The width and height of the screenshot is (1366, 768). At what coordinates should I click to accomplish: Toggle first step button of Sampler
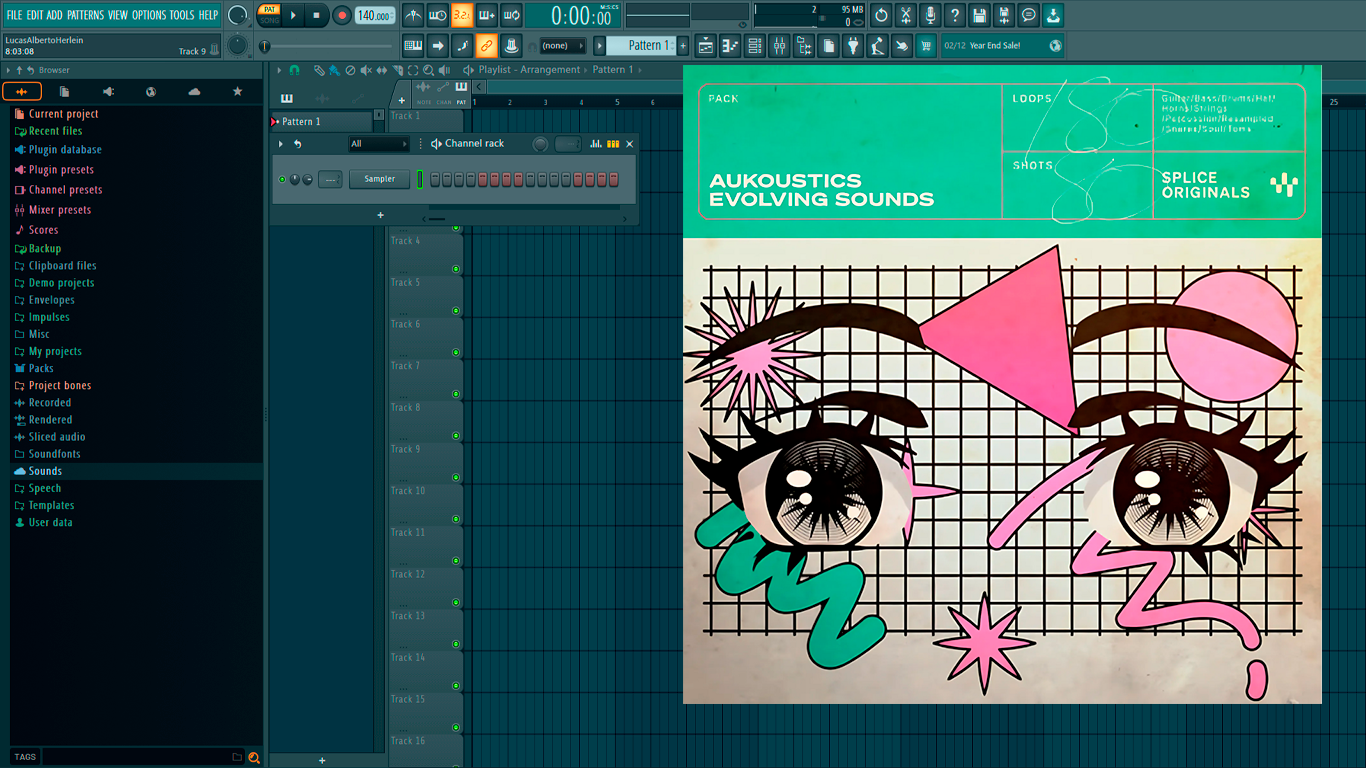[435, 179]
